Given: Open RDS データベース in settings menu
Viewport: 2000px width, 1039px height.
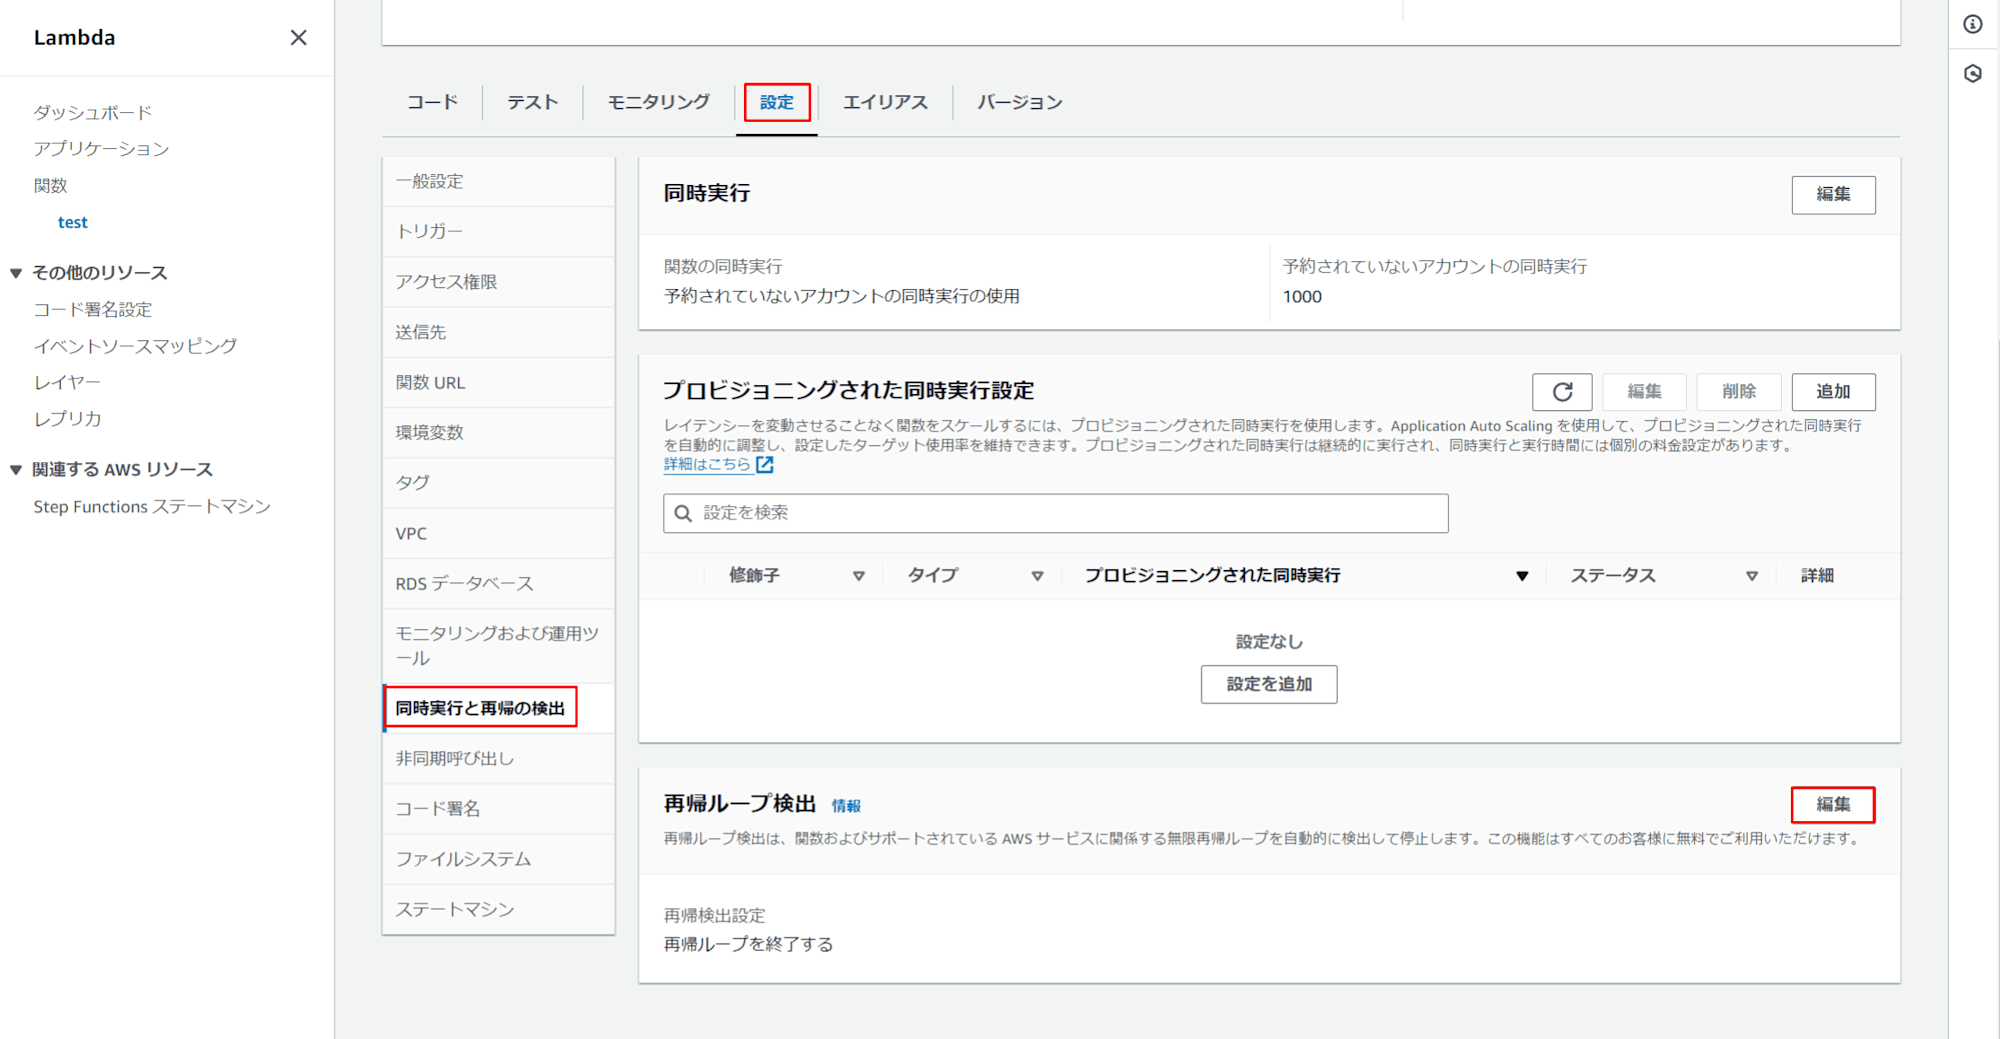Looking at the screenshot, I should (x=498, y=584).
